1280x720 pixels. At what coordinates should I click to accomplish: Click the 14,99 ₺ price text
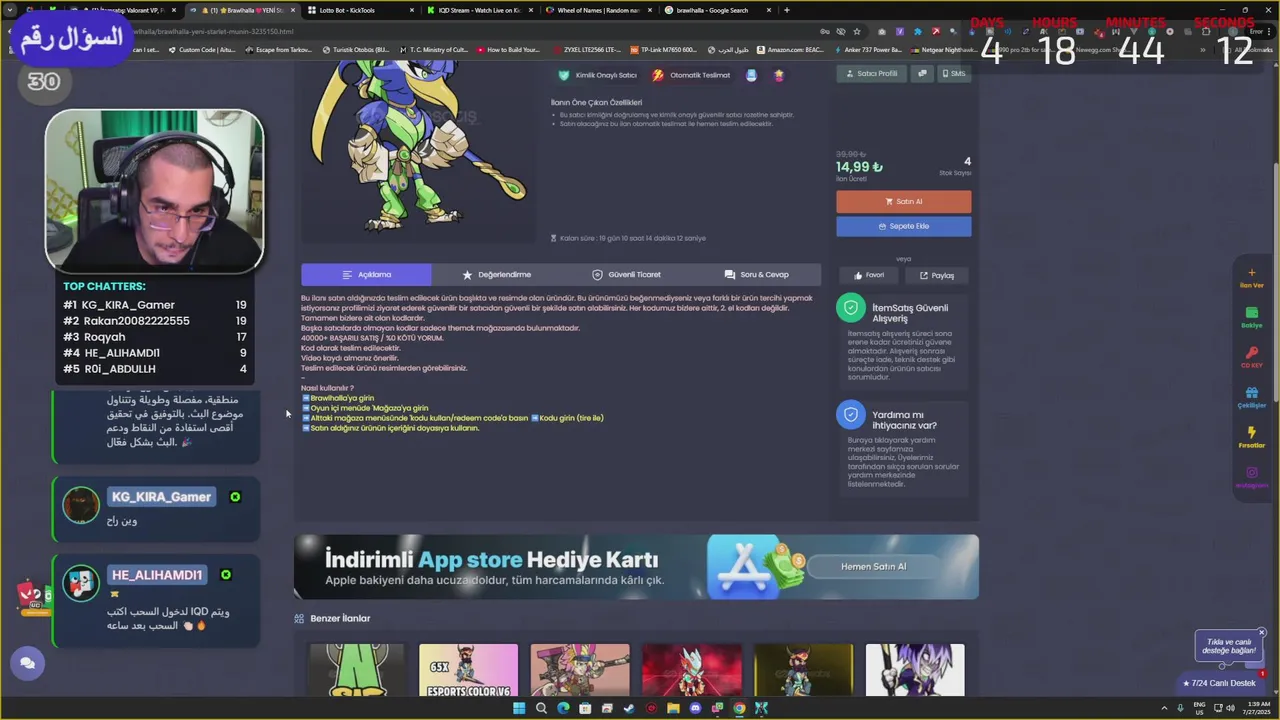859,167
